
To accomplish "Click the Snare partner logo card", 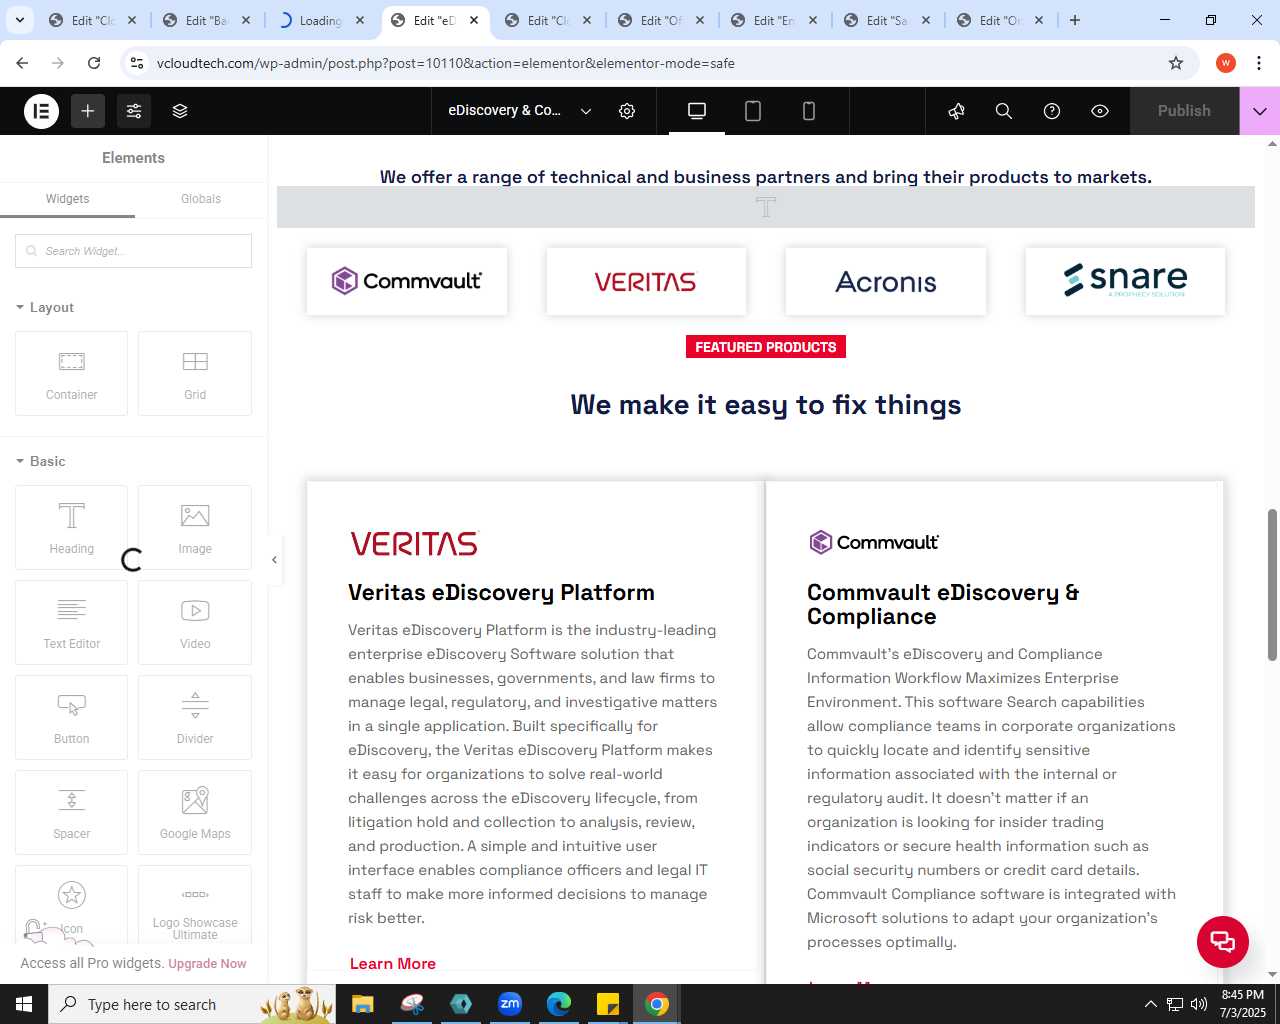I will (1125, 281).
